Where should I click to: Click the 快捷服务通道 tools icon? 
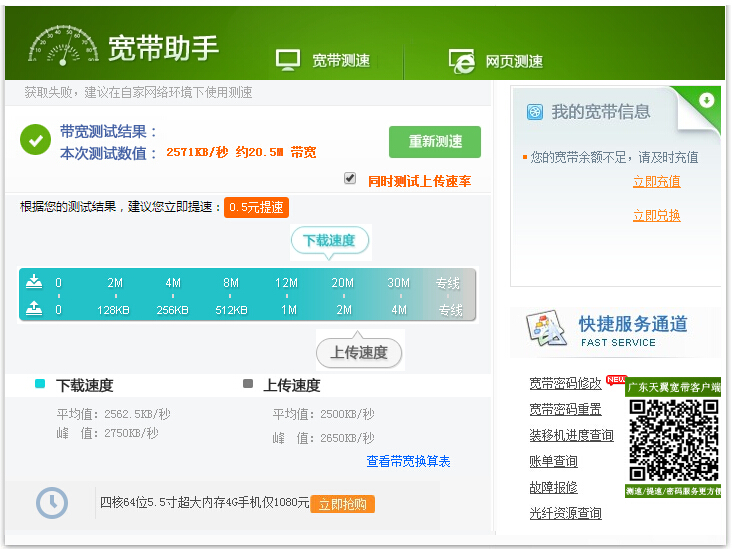546,328
